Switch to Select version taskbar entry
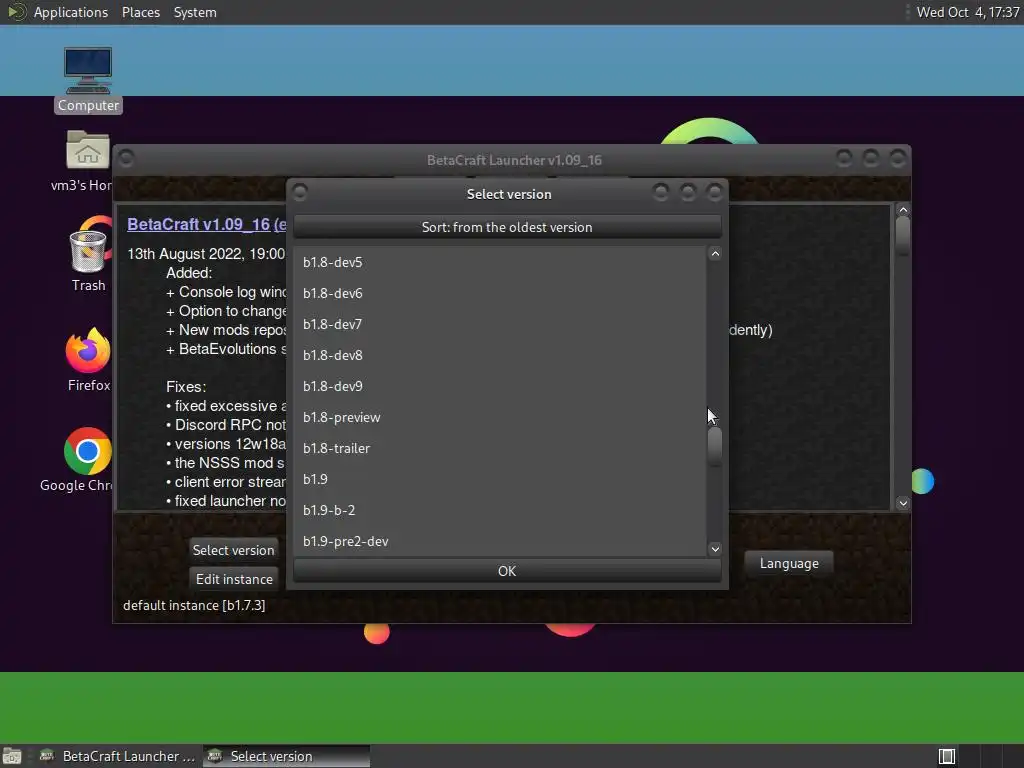 (286, 756)
